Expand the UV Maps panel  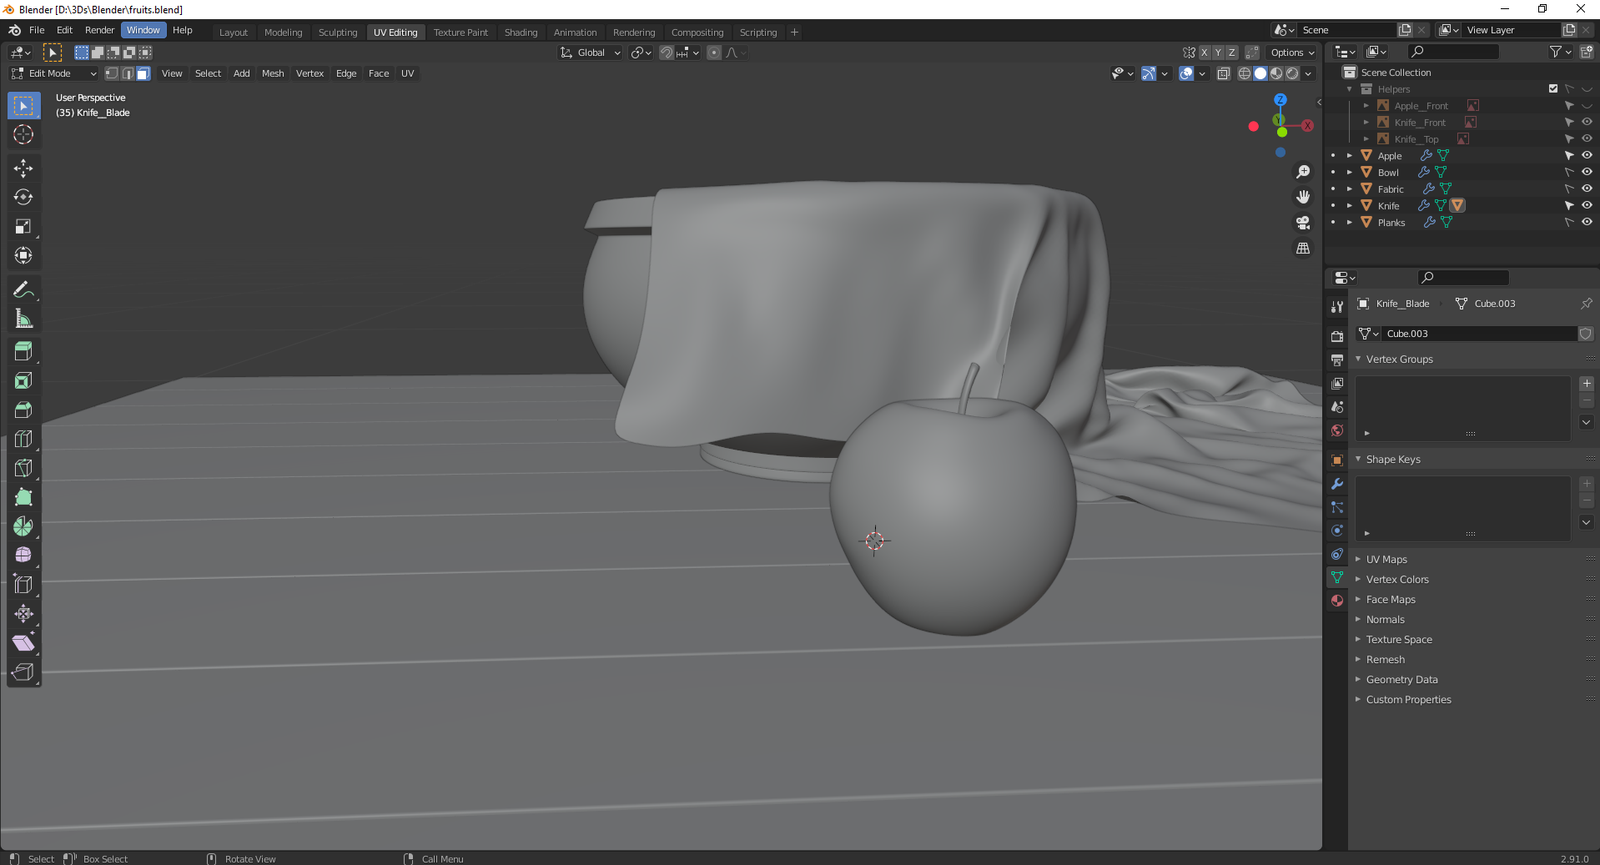[x=1386, y=560]
